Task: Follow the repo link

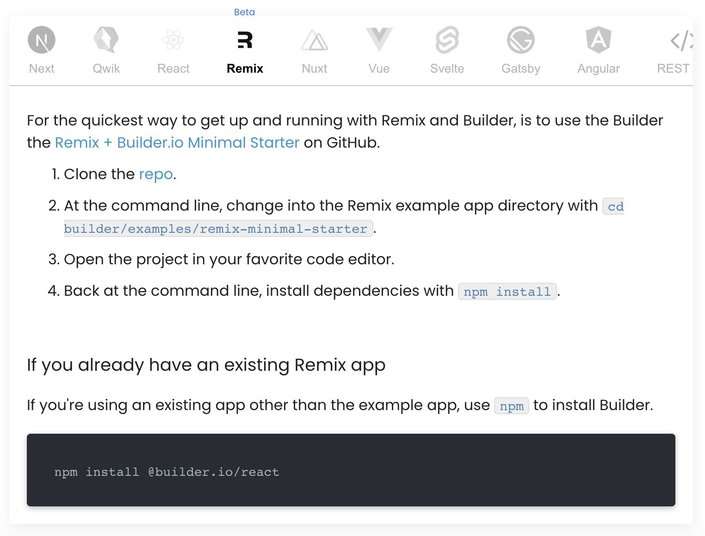Action: 156,174
